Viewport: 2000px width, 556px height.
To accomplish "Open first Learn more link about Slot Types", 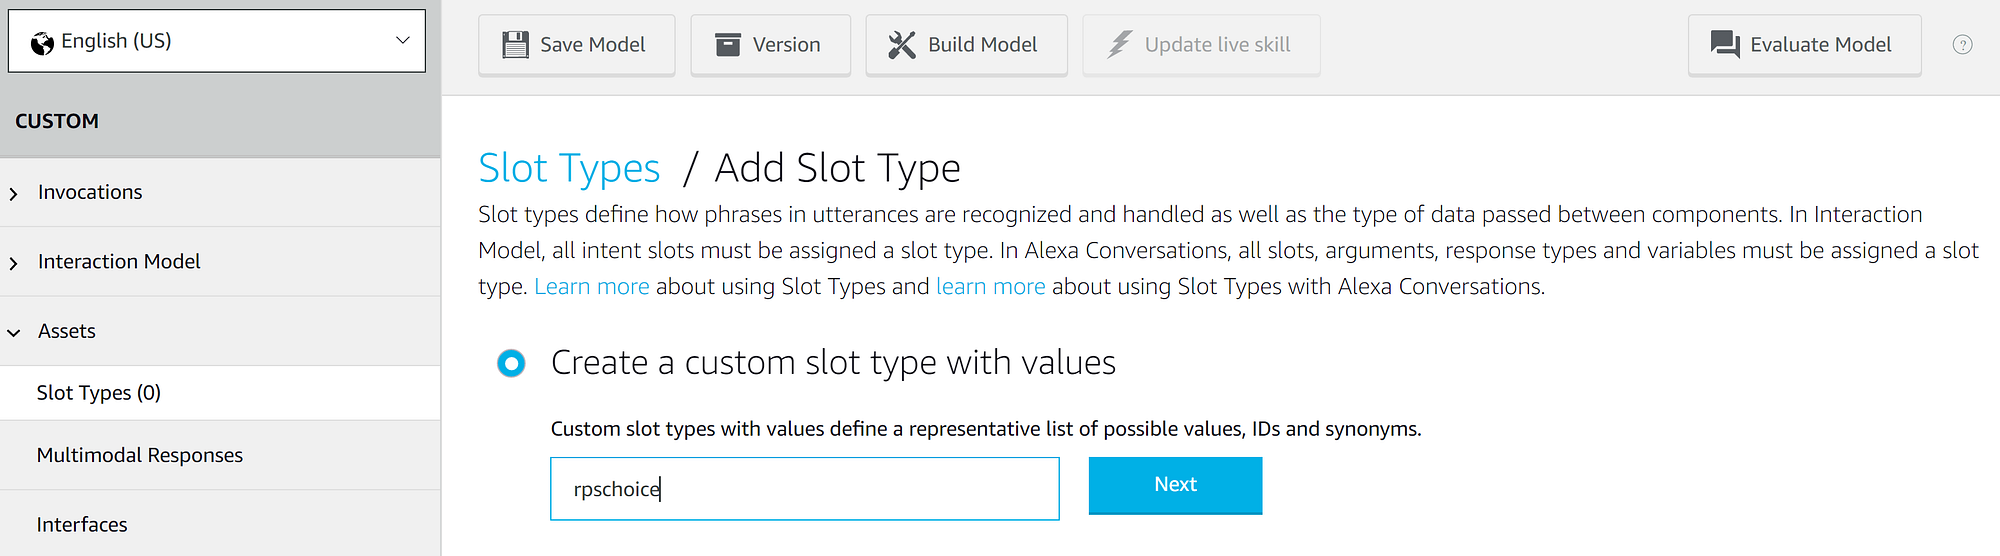I will (592, 287).
